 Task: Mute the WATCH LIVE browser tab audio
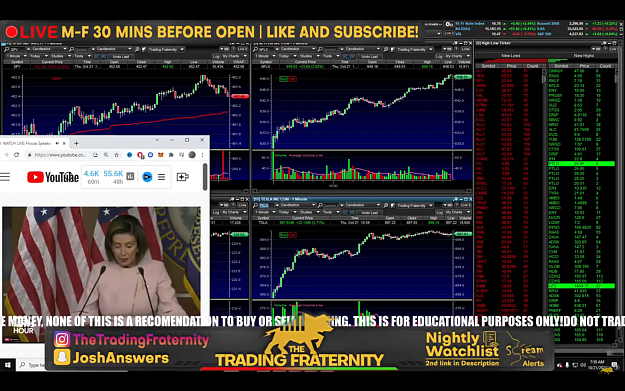(57, 143)
